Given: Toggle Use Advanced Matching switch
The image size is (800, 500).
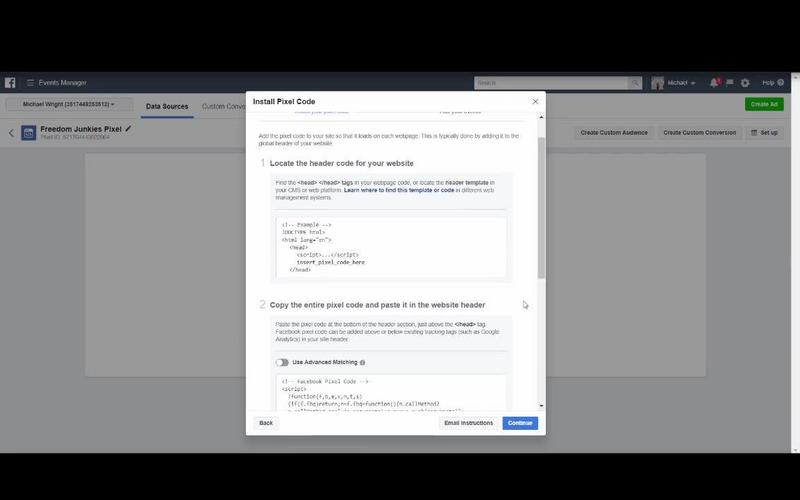Looking at the screenshot, I should click(282, 362).
